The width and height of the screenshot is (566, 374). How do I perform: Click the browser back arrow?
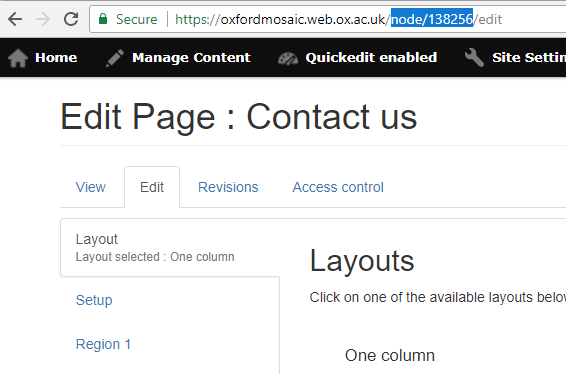click(x=15, y=19)
